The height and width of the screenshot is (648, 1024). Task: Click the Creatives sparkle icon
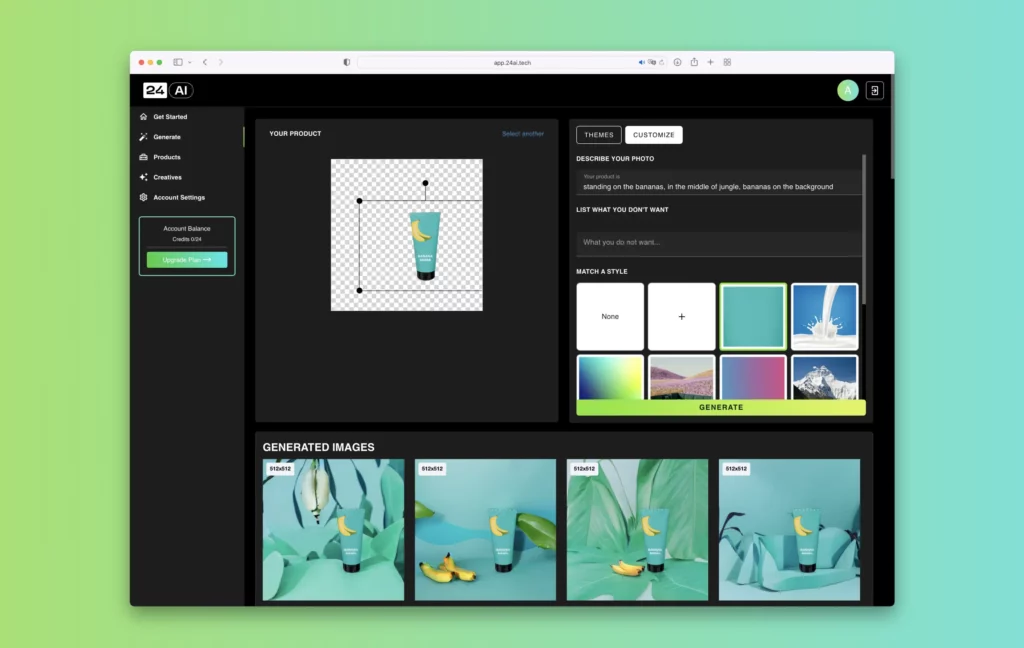point(144,177)
